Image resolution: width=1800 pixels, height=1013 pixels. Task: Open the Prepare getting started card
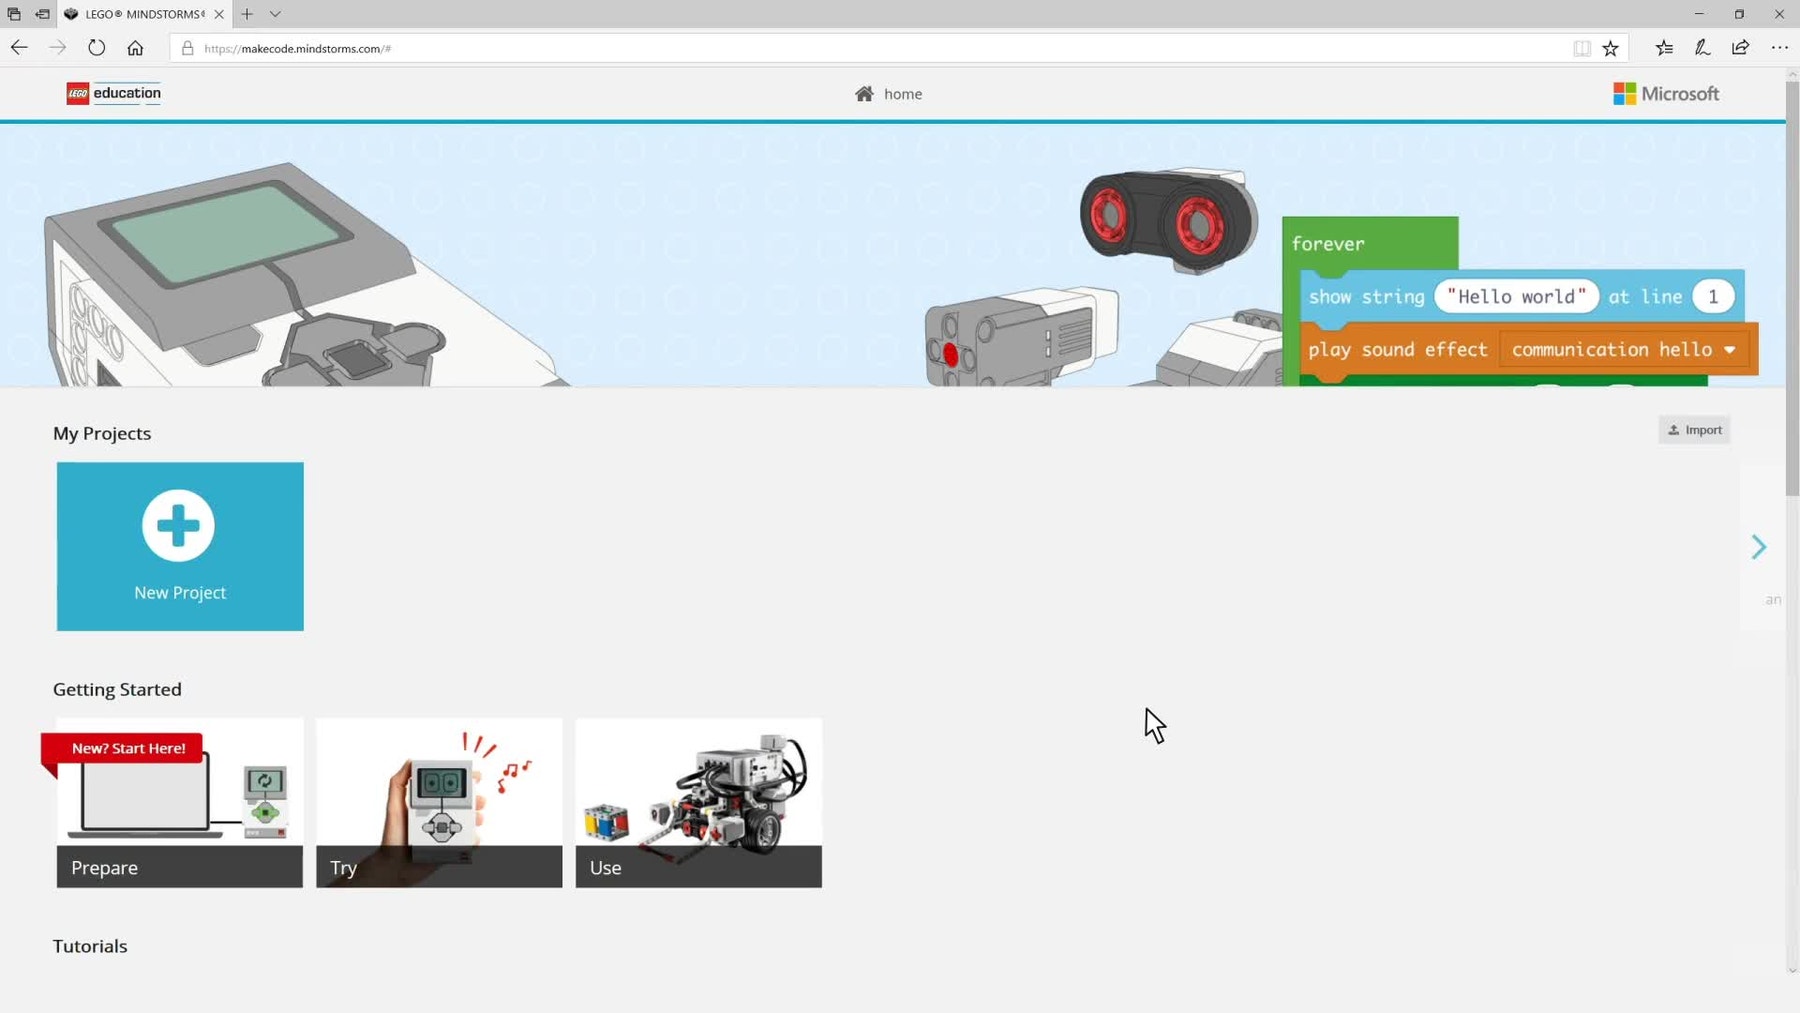click(x=180, y=802)
